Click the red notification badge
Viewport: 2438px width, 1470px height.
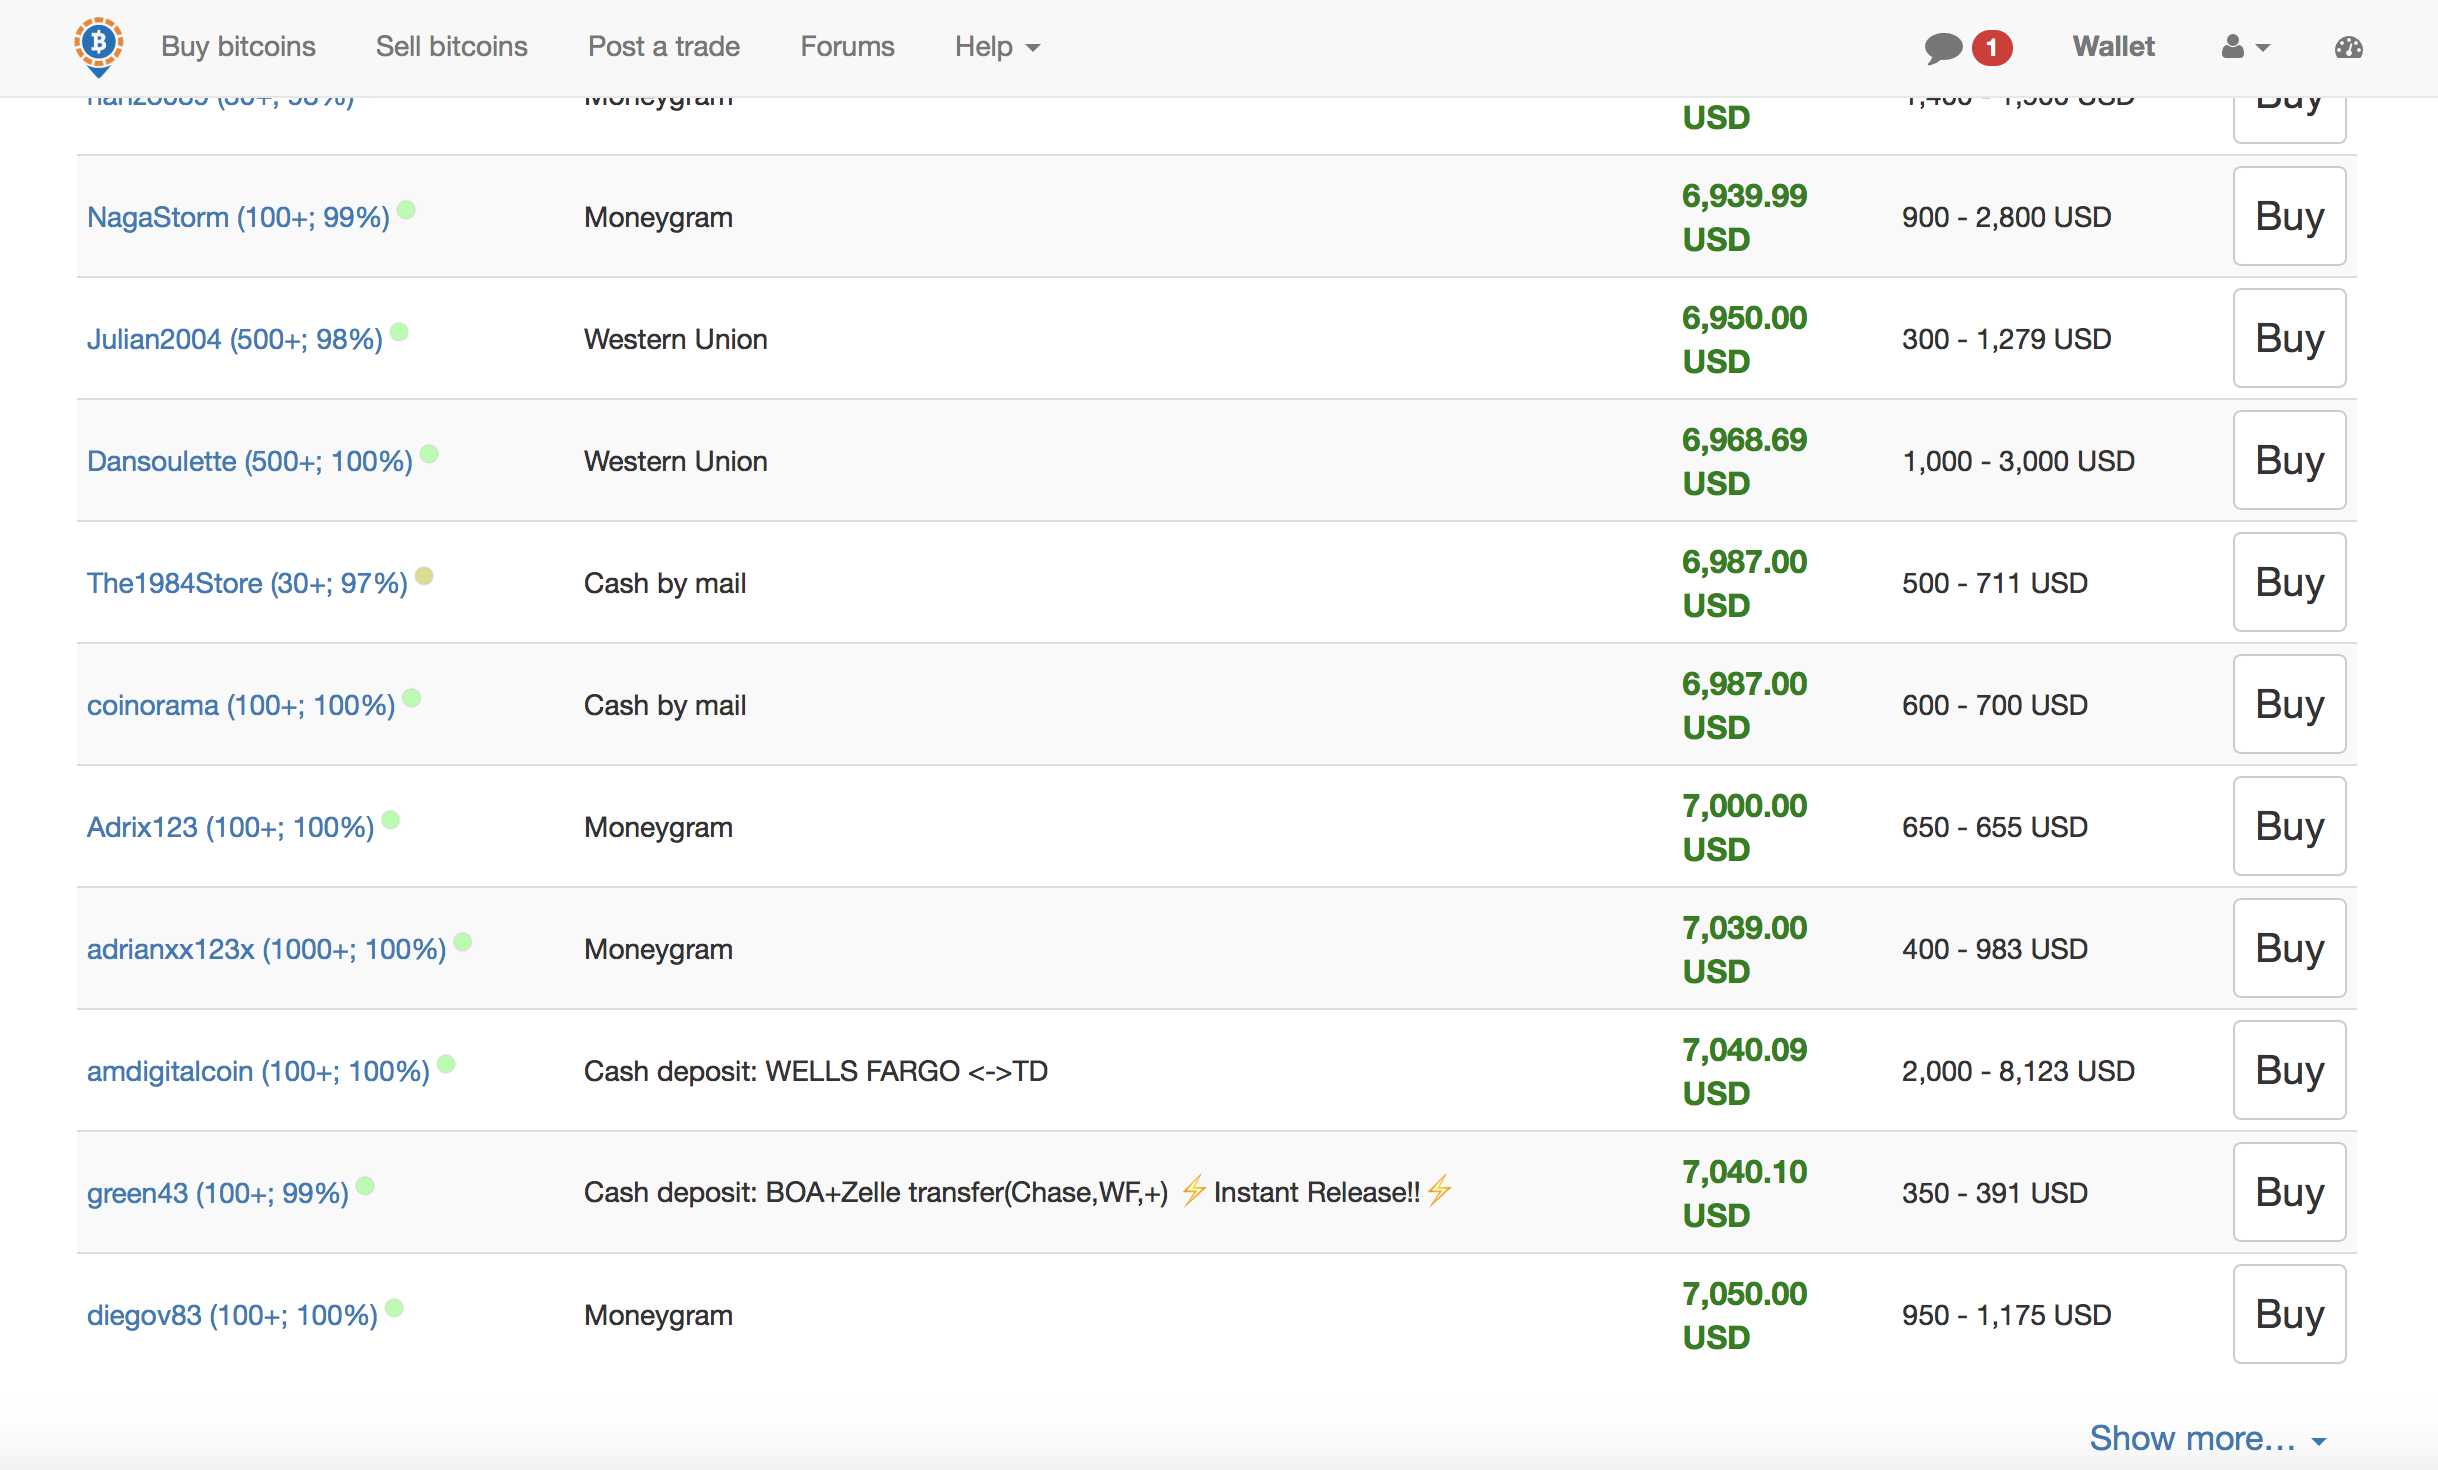[1991, 47]
